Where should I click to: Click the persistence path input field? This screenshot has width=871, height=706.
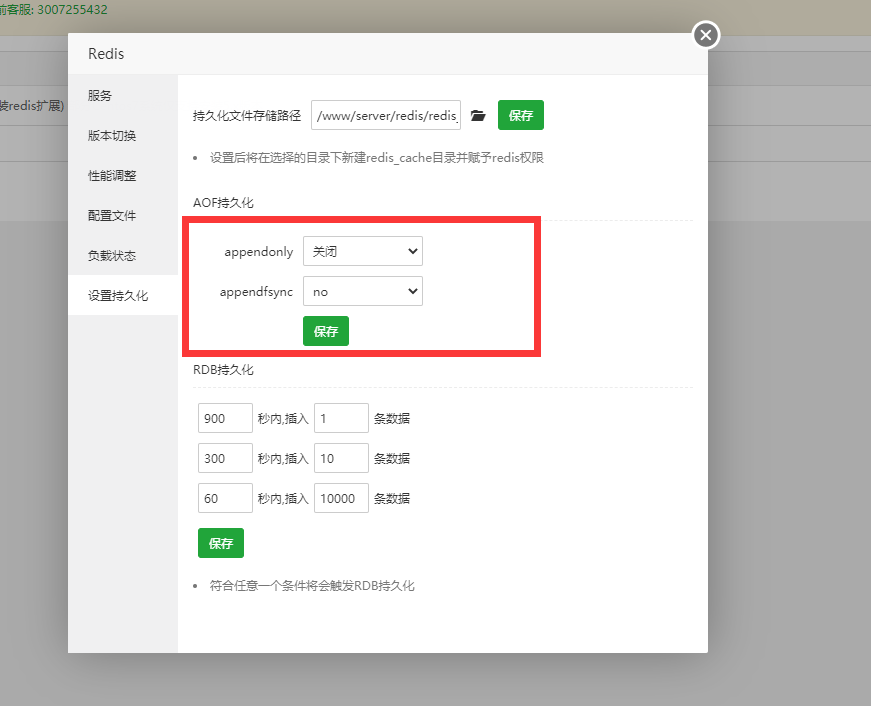pyautogui.click(x=386, y=115)
